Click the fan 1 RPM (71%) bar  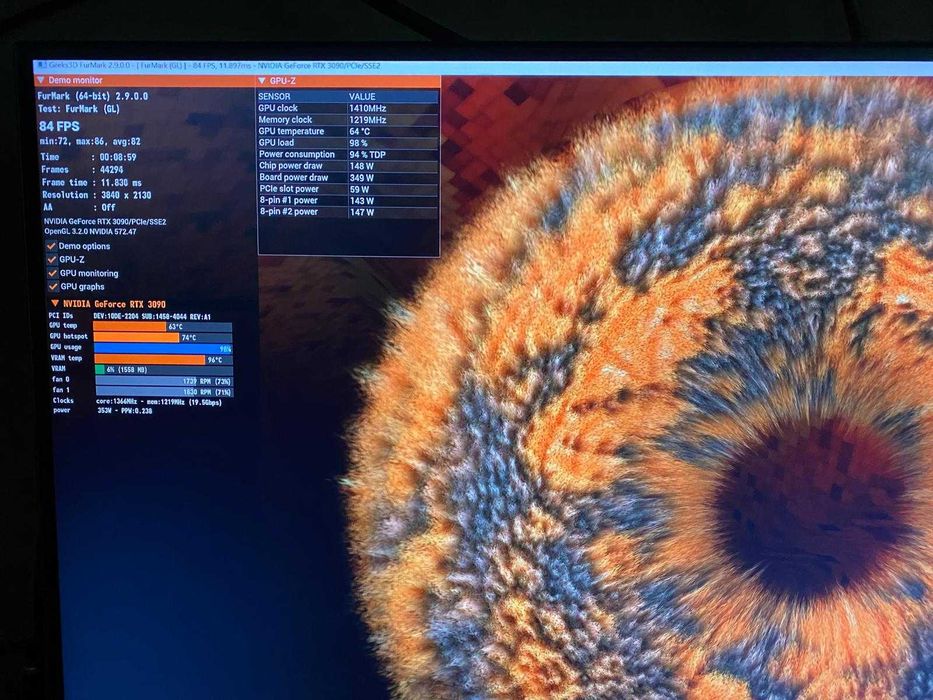165,392
